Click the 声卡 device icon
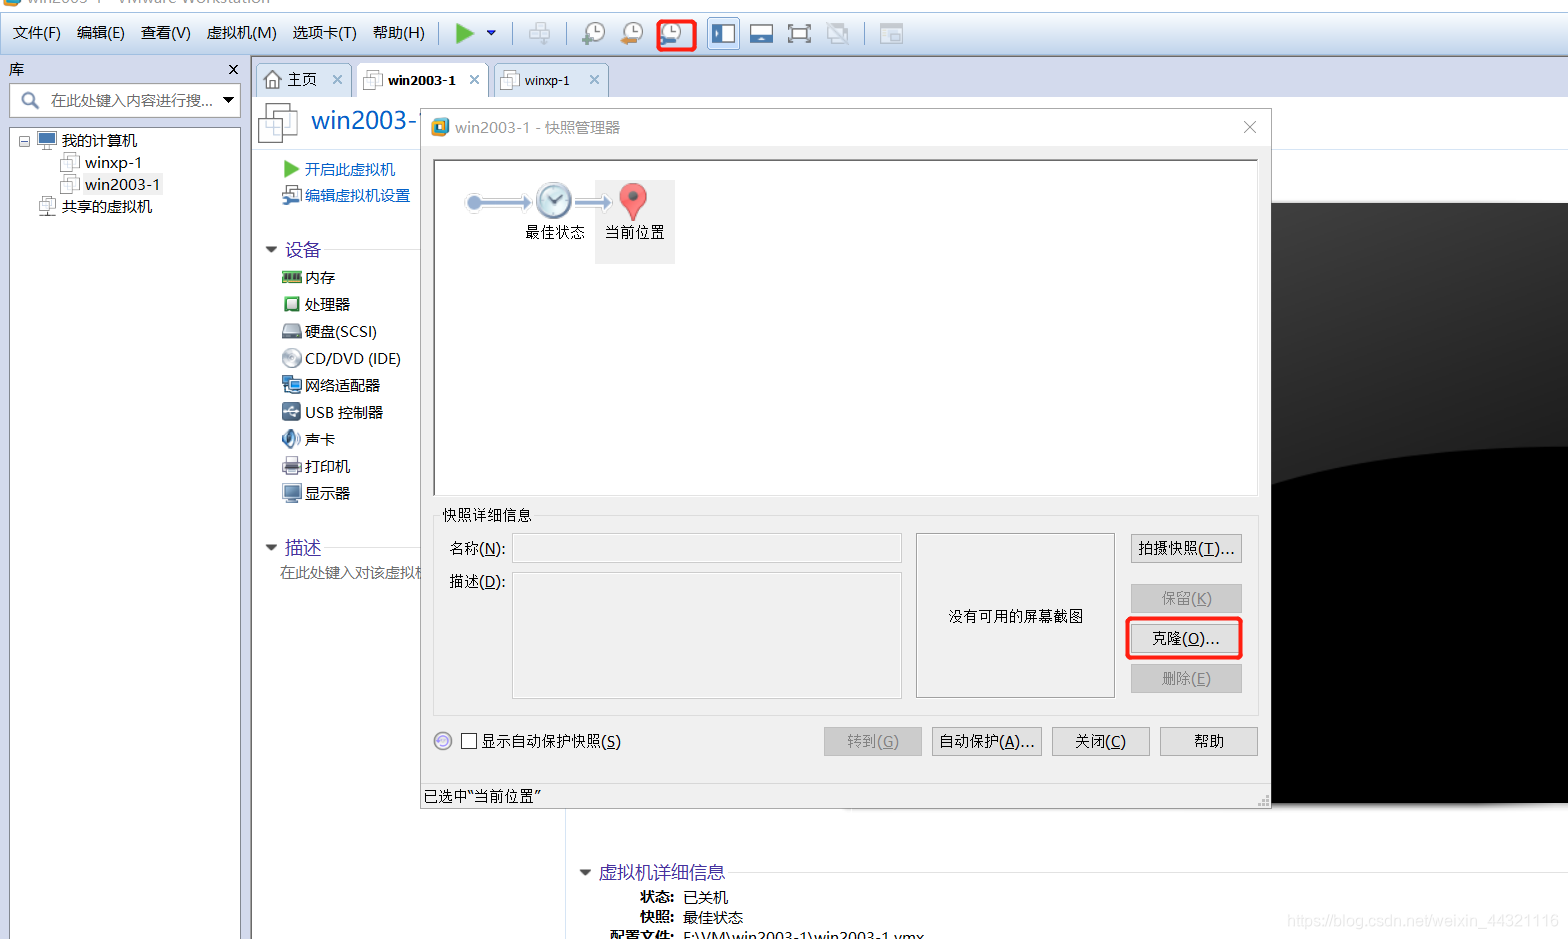Image resolution: width=1568 pixels, height=939 pixels. click(x=292, y=439)
